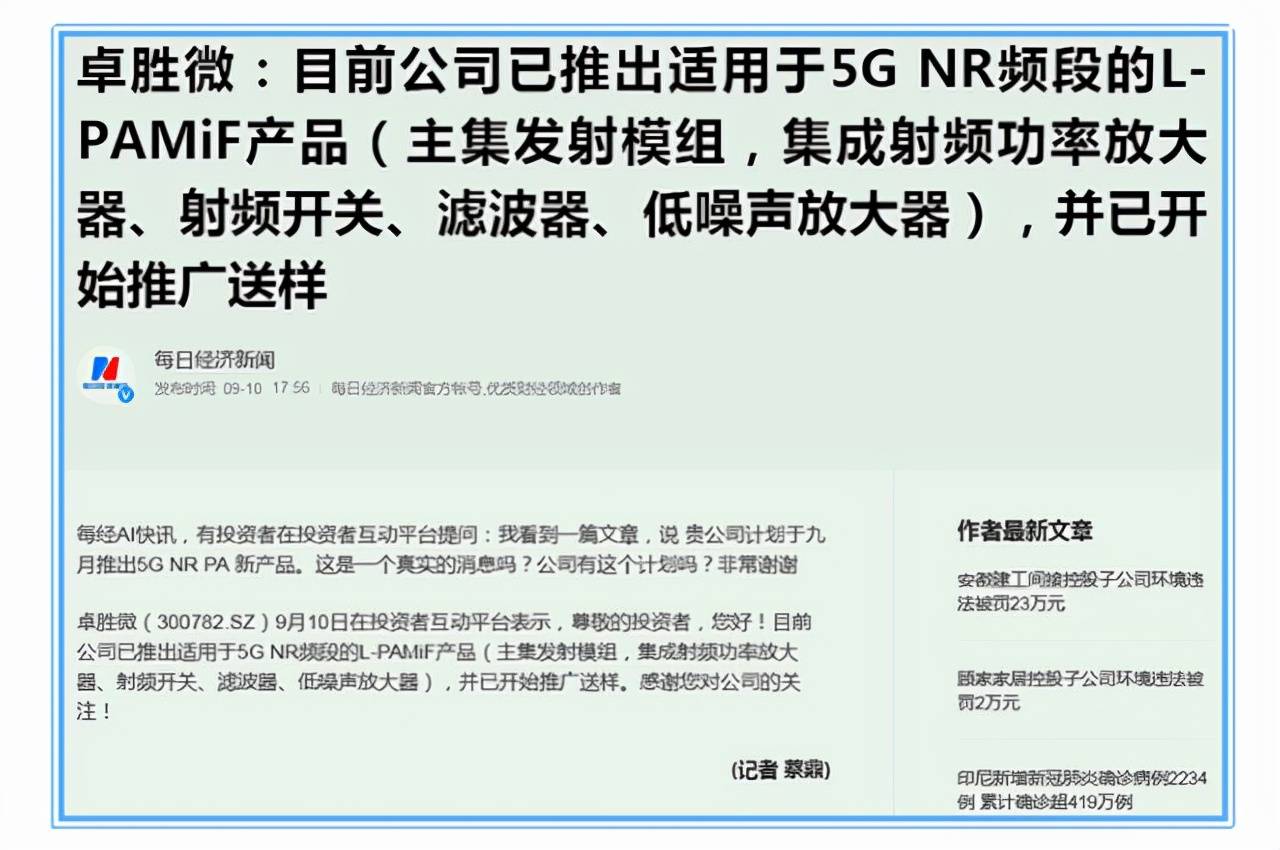Click 罚2万元 line in sidebar
This screenshot has height=850, width=1280.
coord(989,703)
